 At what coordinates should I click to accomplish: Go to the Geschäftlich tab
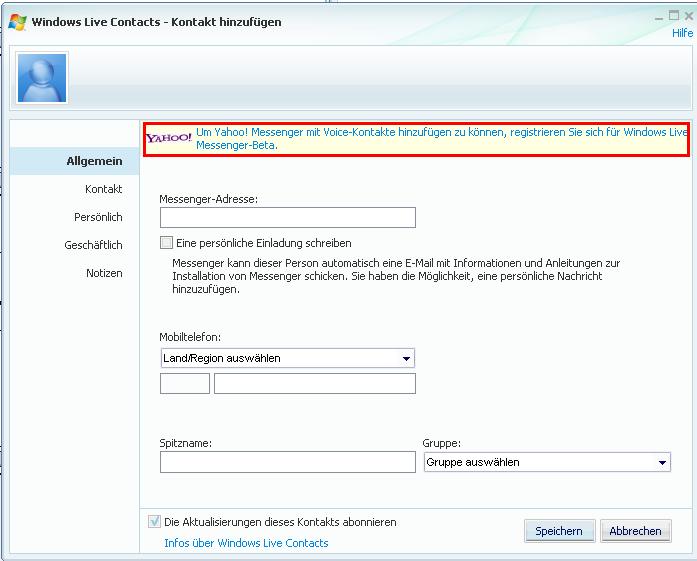(92, 245)
